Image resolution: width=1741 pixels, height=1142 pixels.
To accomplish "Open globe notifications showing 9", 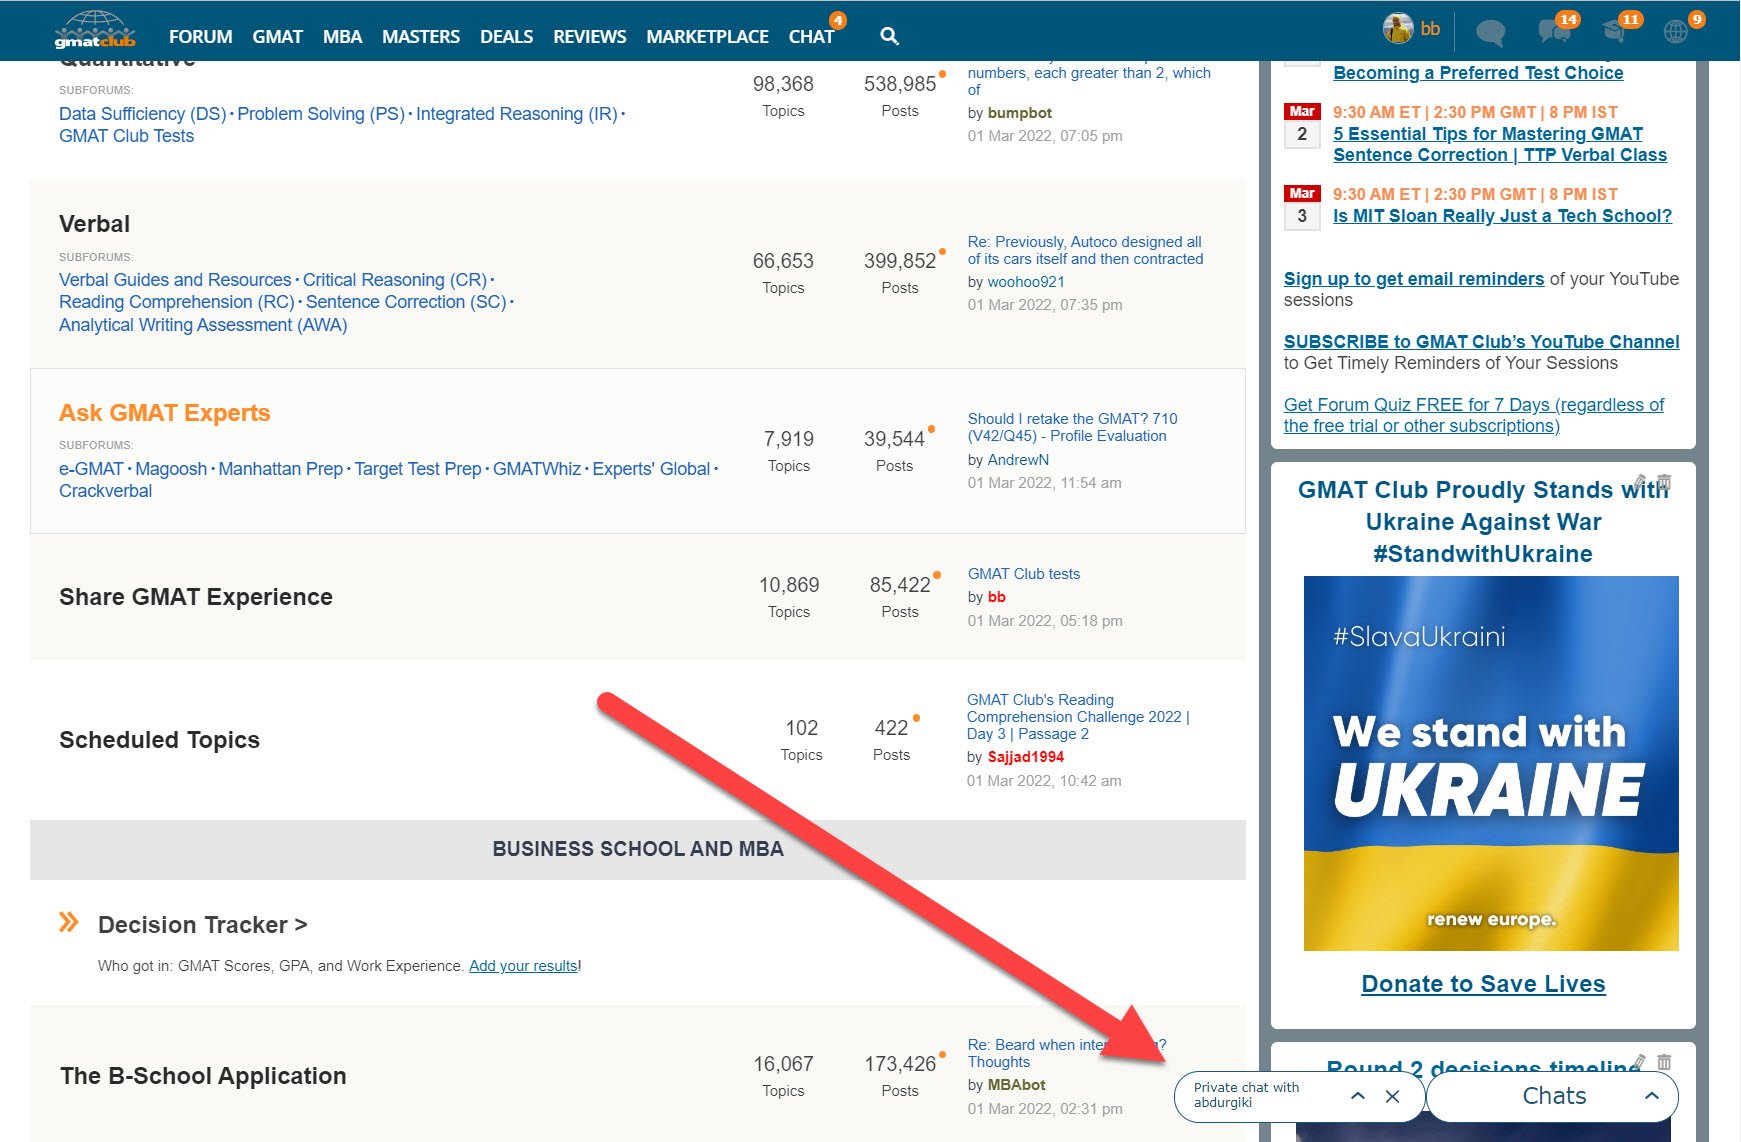I will click(1676, 31).
